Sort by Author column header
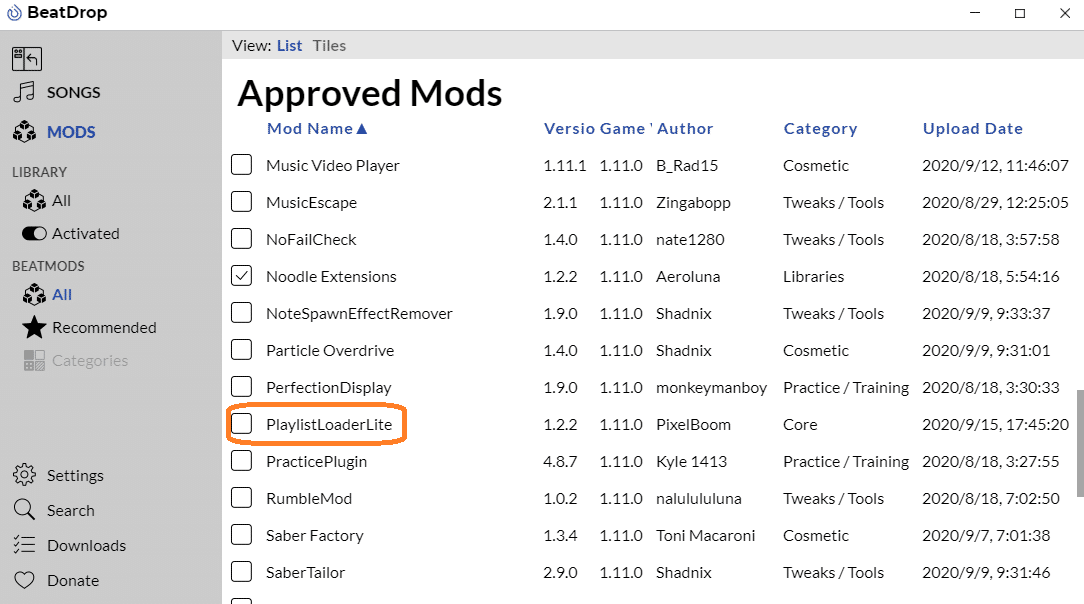This screenshot has width=1084, height=604. 684,129
